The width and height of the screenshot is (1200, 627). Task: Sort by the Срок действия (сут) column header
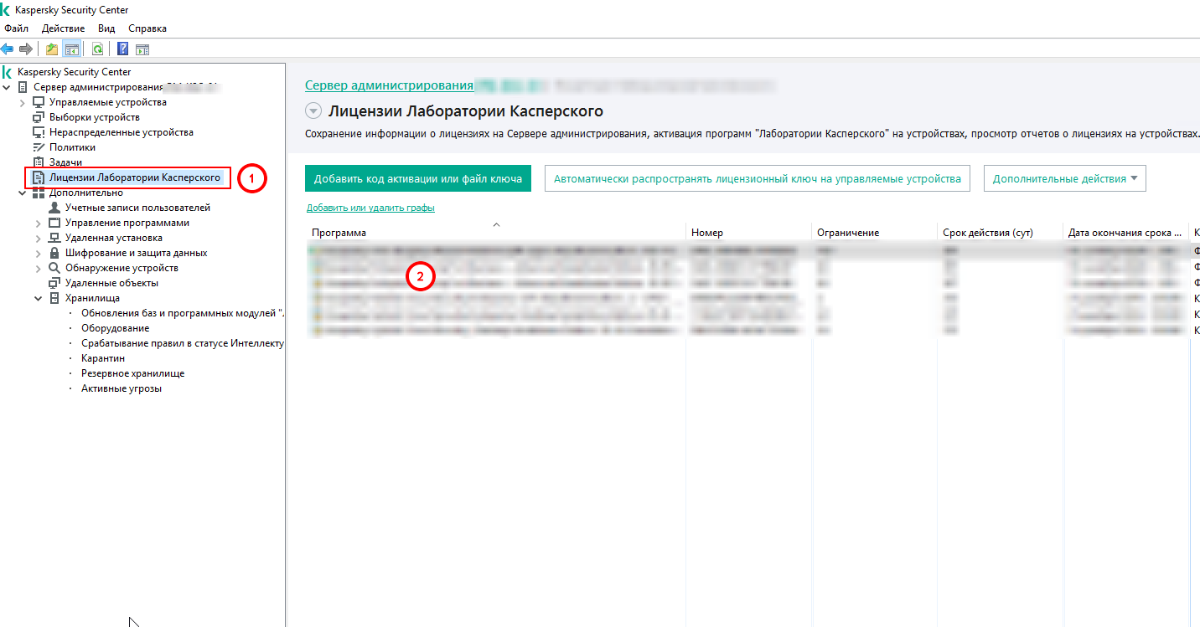(x=1000, y=232)
